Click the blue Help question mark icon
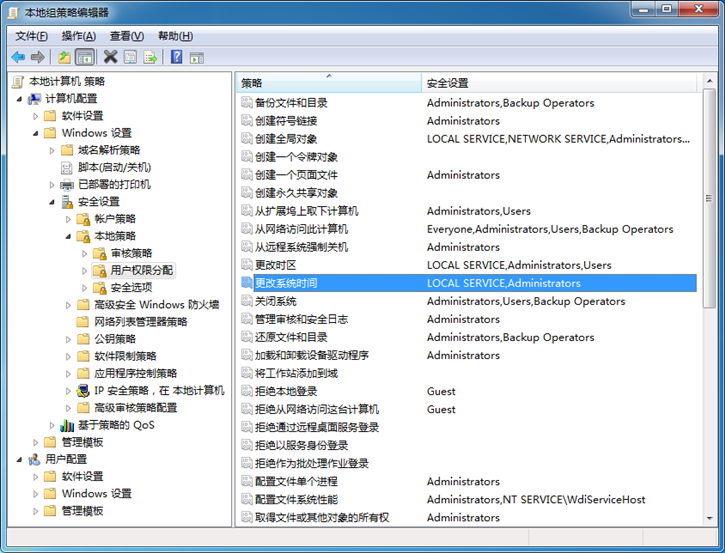 coord(176,57)
